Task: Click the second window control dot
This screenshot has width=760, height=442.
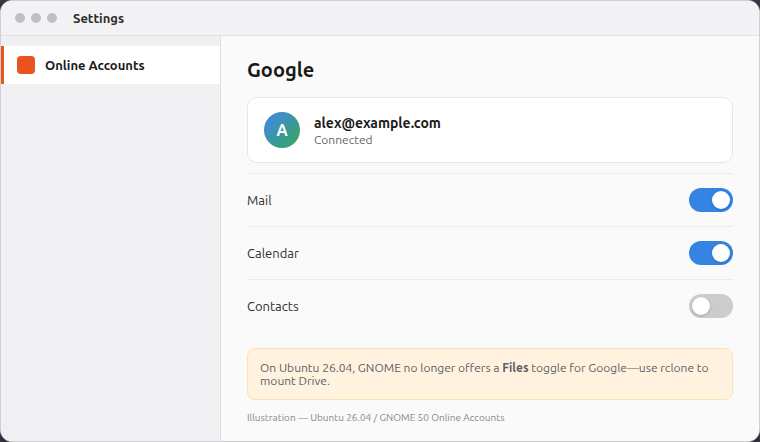Action: point(36,18)
